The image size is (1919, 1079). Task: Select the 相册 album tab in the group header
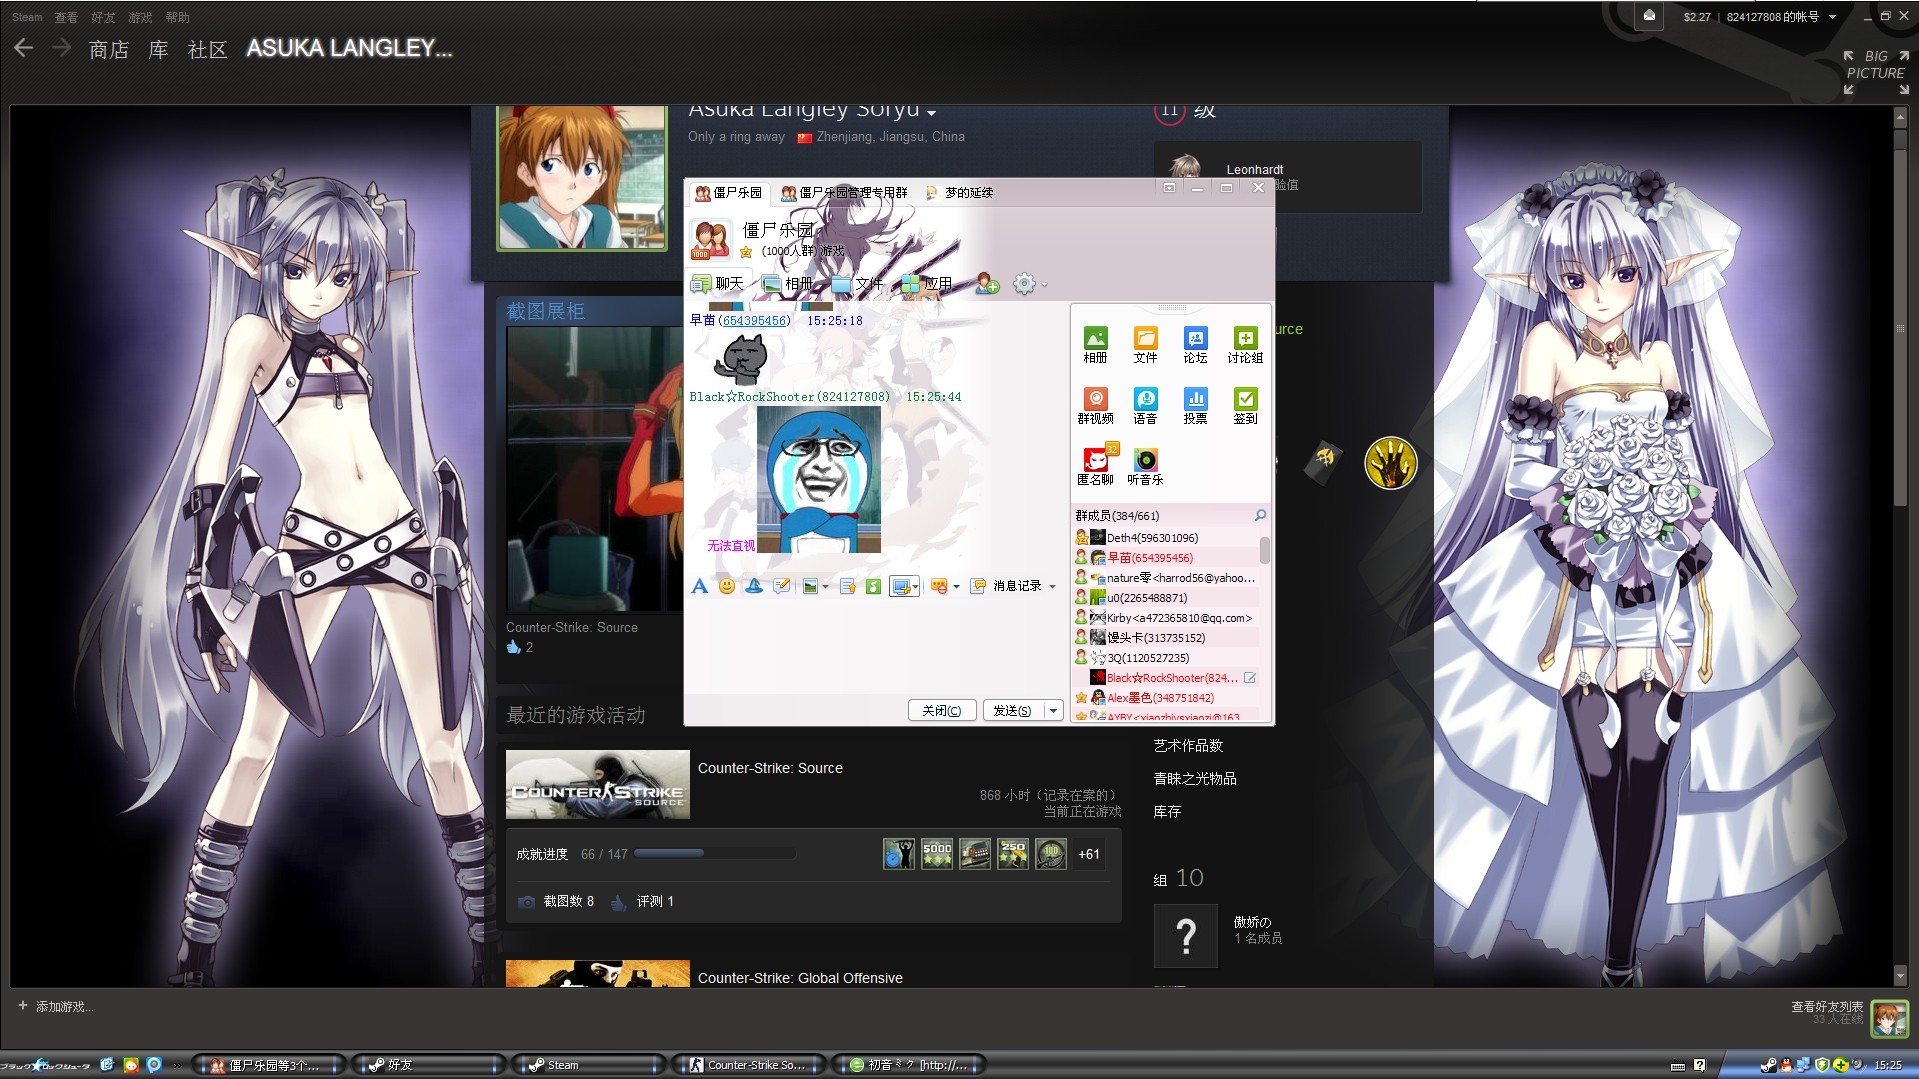pos(788,284)
